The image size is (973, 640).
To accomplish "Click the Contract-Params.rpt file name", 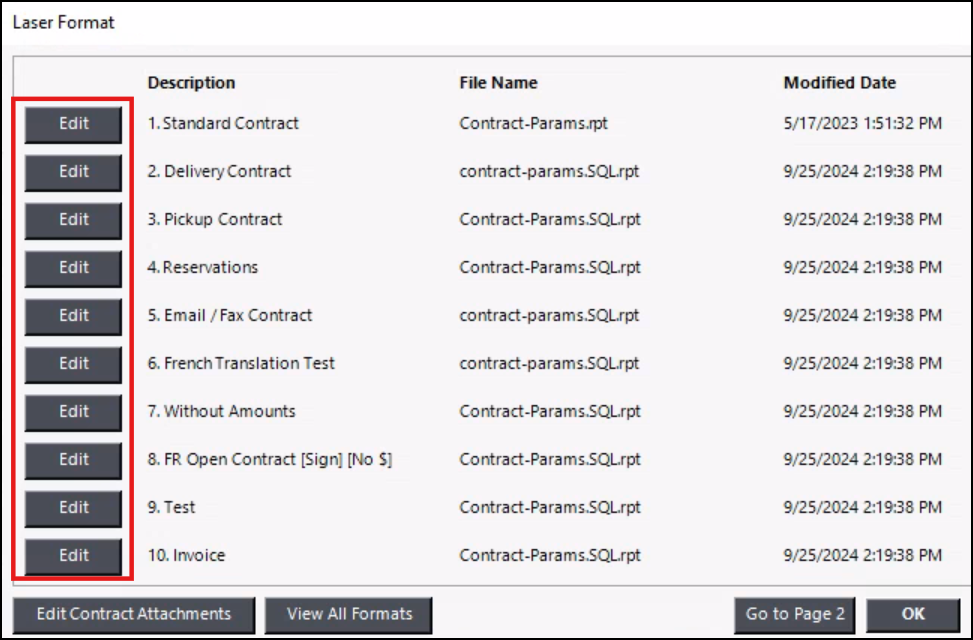I will 533,124.
